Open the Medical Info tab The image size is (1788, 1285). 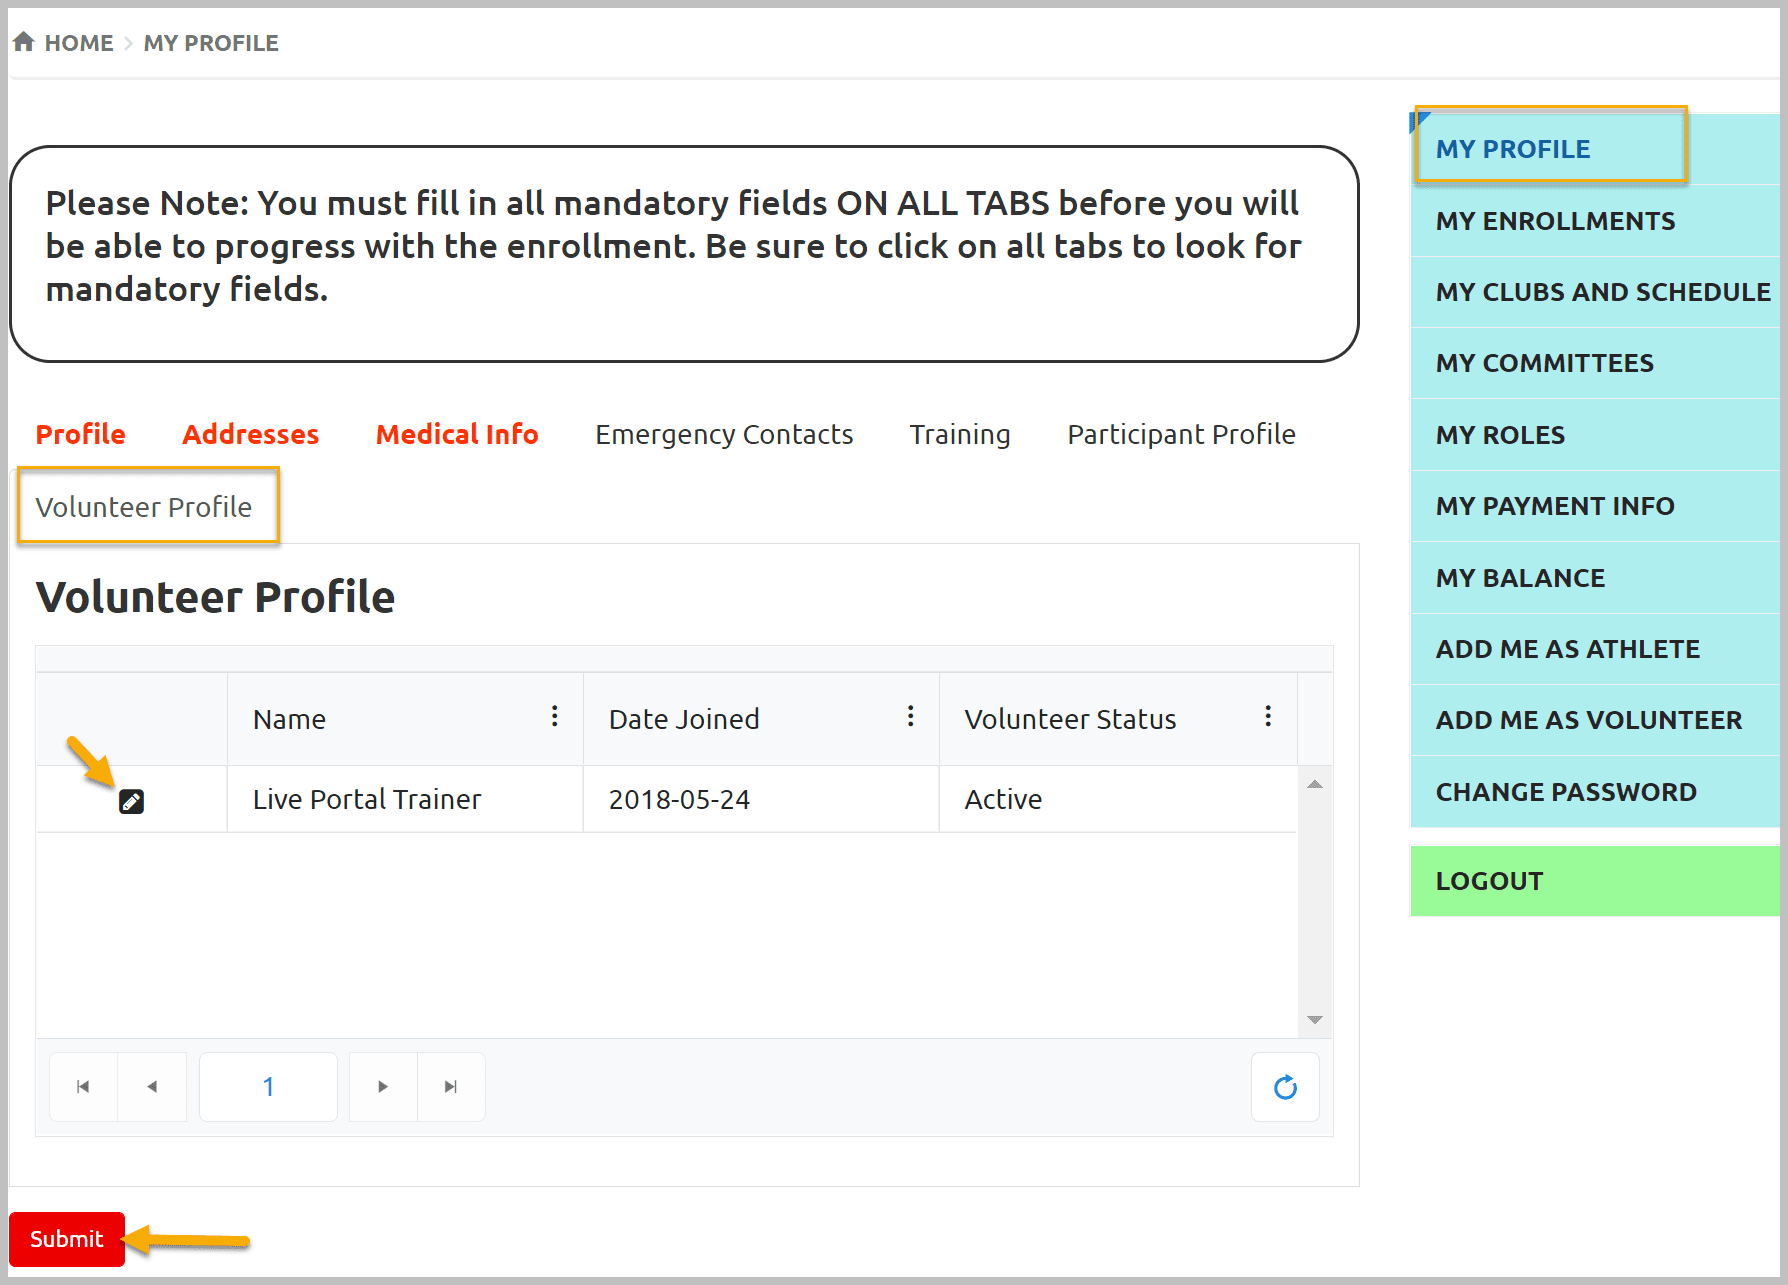coord(457,434)
